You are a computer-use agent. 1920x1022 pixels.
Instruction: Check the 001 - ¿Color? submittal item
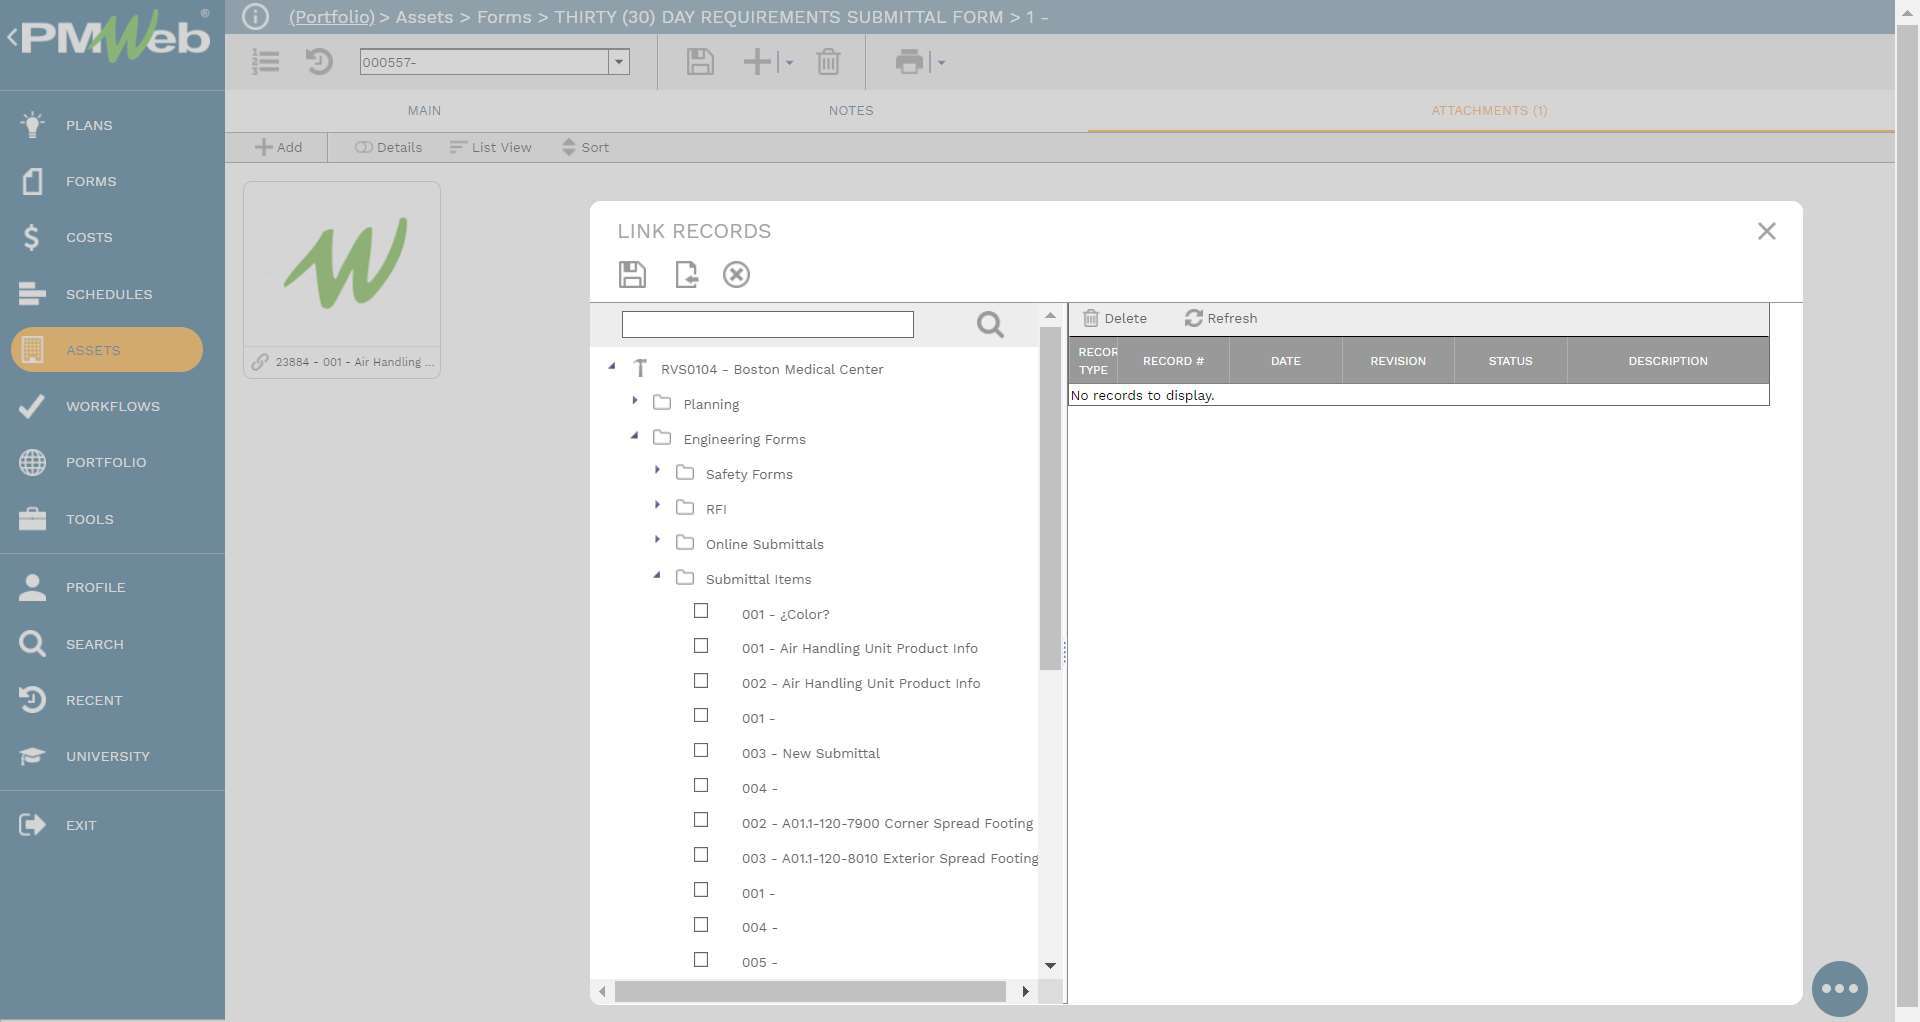[701, 611]
